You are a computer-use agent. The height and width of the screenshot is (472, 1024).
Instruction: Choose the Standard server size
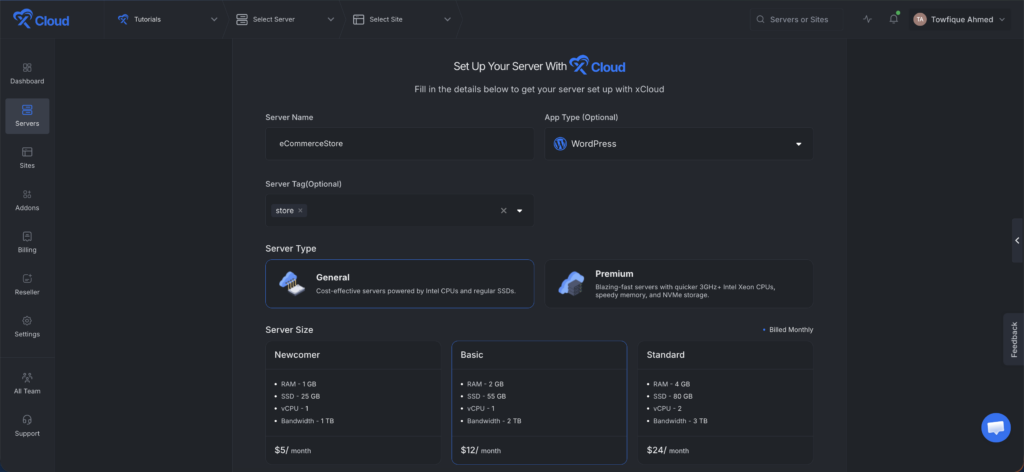coord(726,402)
